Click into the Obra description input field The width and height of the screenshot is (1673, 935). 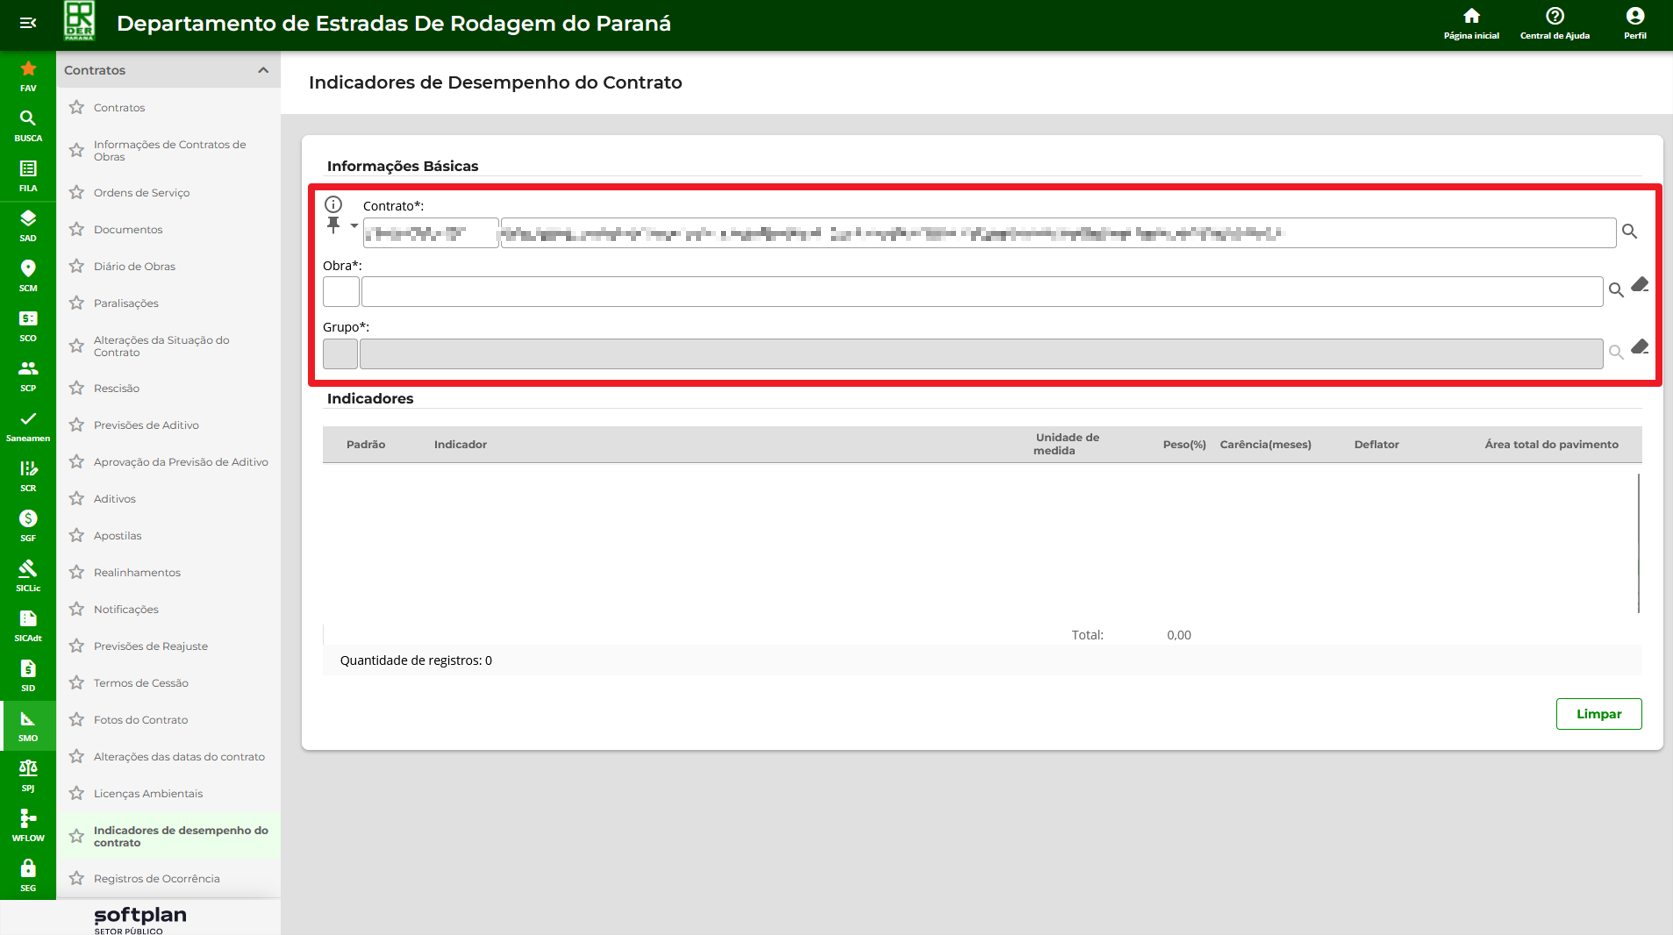(x=981, y=292)
